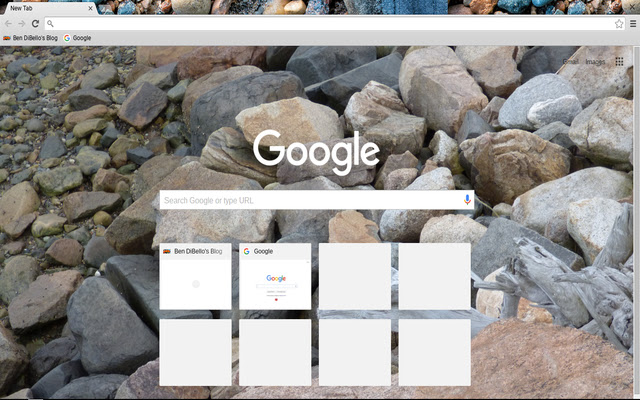
Task: Open the Chrome hamburger menu
Action: (x=633, y=24)
